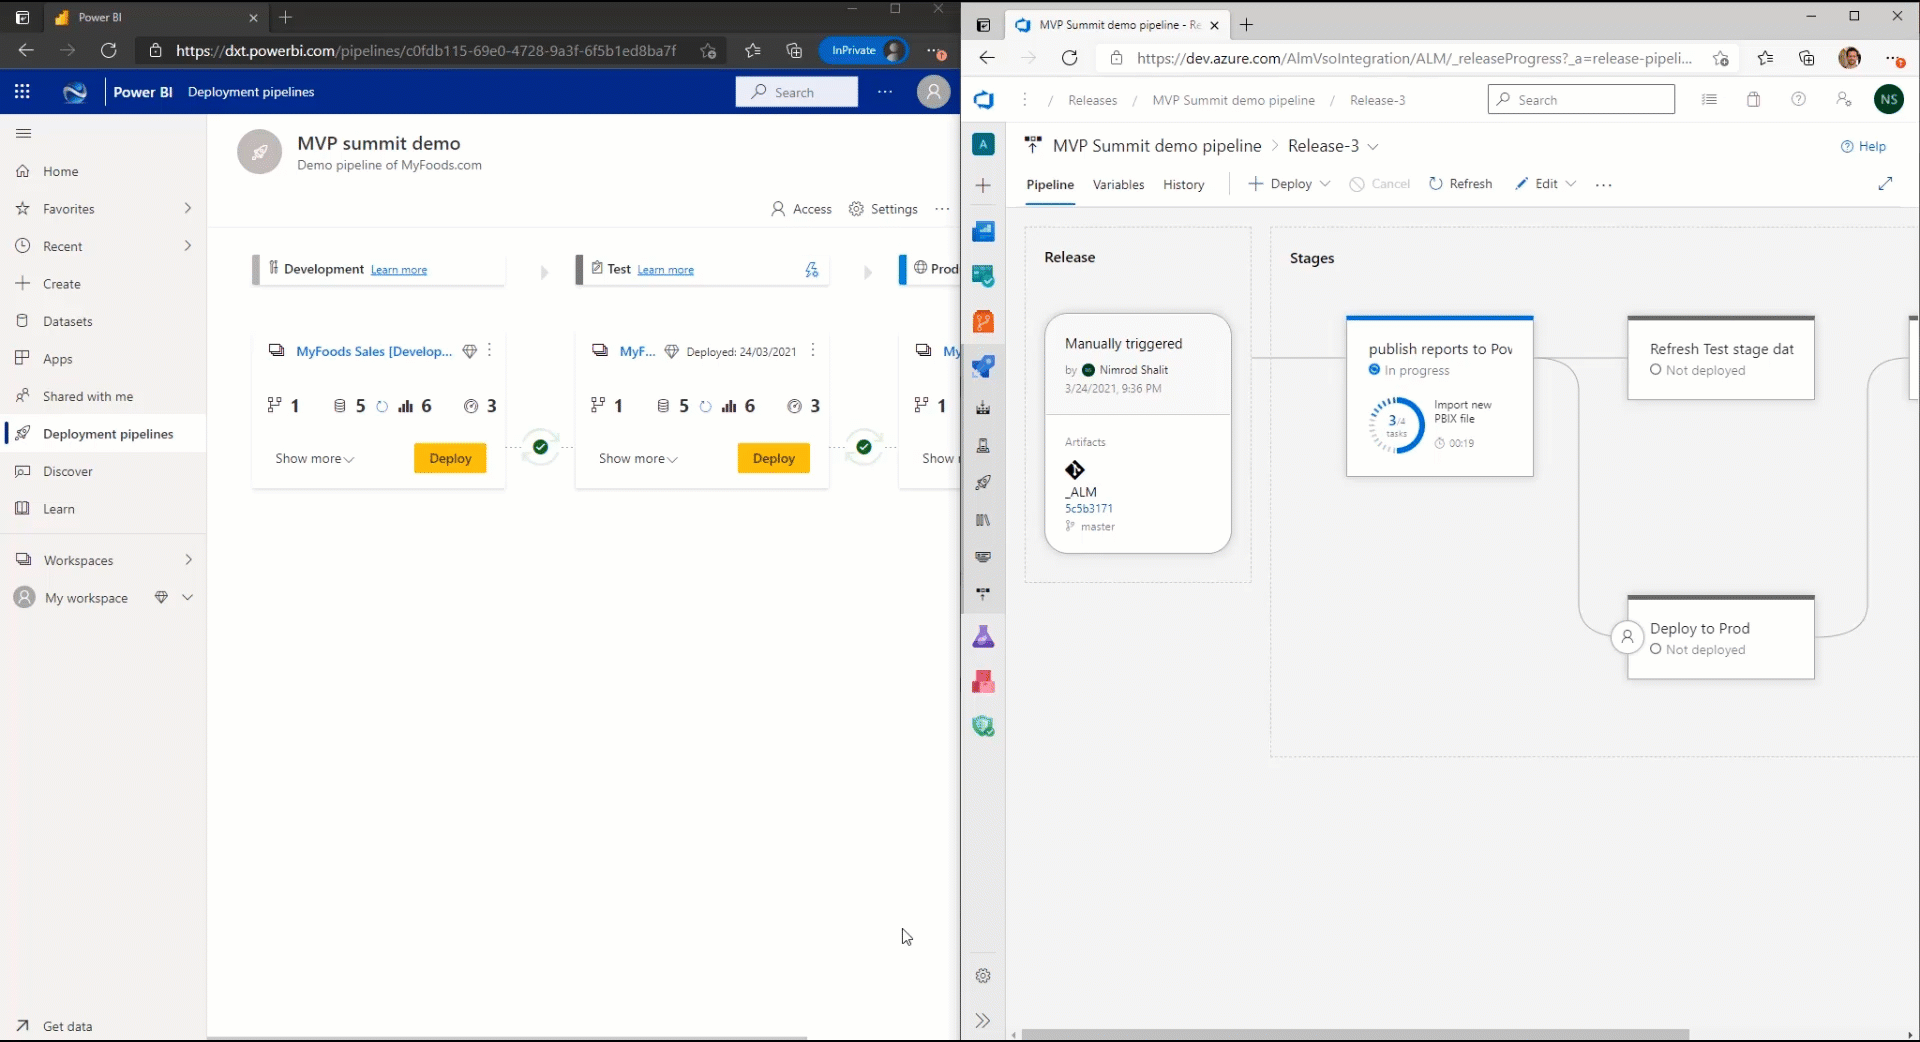Expand Show more in Development stage
Viewport: 1920px width, 1042px height.
(x=314, y=459)
